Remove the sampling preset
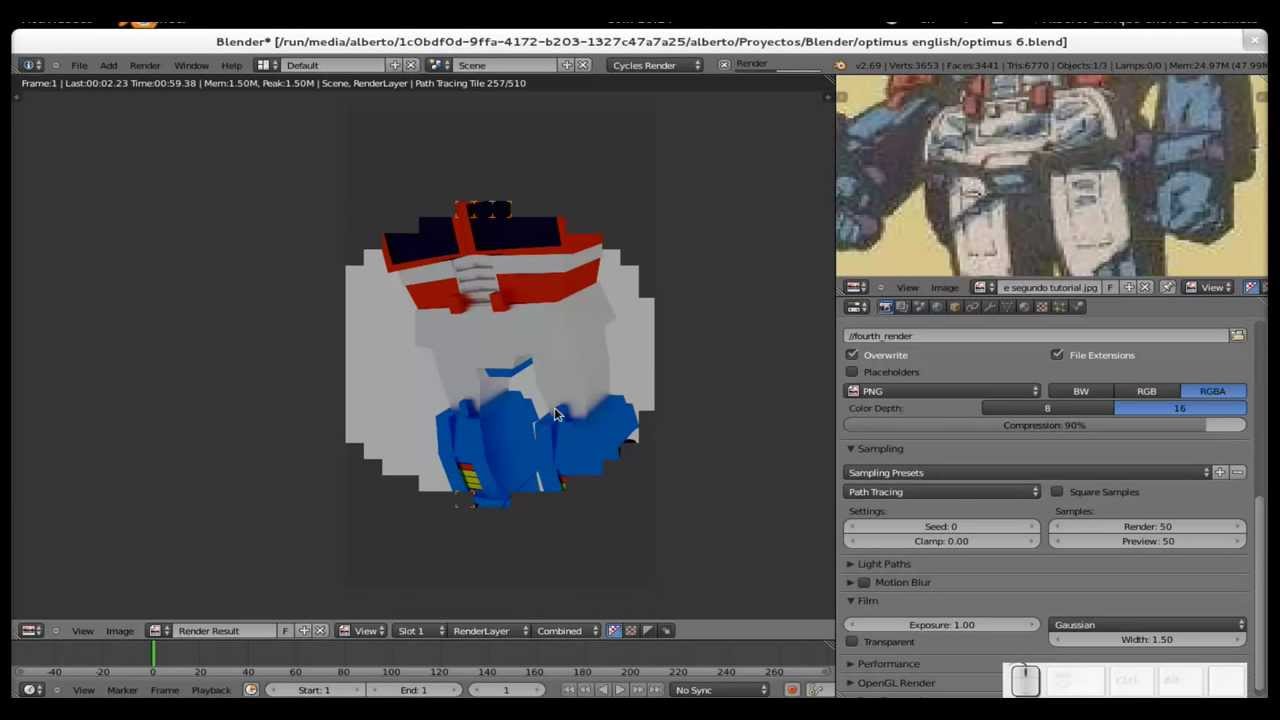This screenshot has width=1280, height=720. [1238, 472]
